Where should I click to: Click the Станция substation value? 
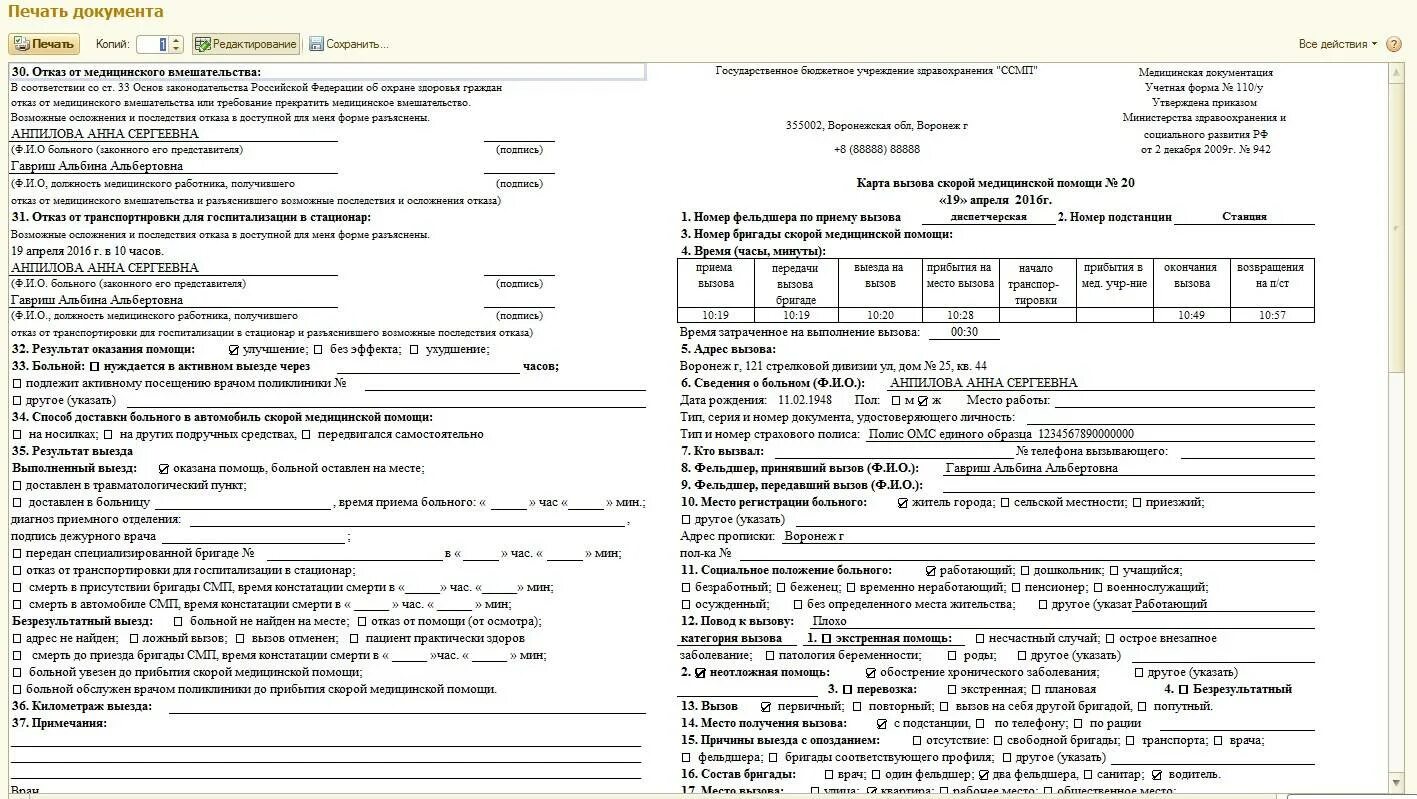click(1244, 216)
